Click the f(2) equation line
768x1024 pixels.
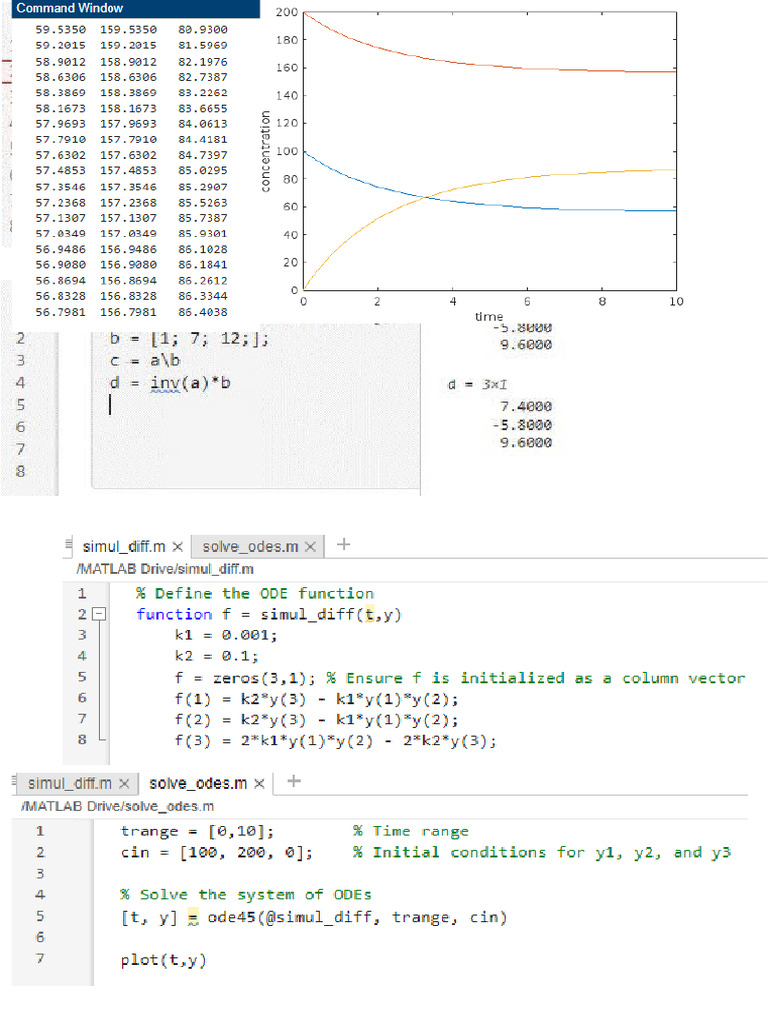click(x=316, y=720)
